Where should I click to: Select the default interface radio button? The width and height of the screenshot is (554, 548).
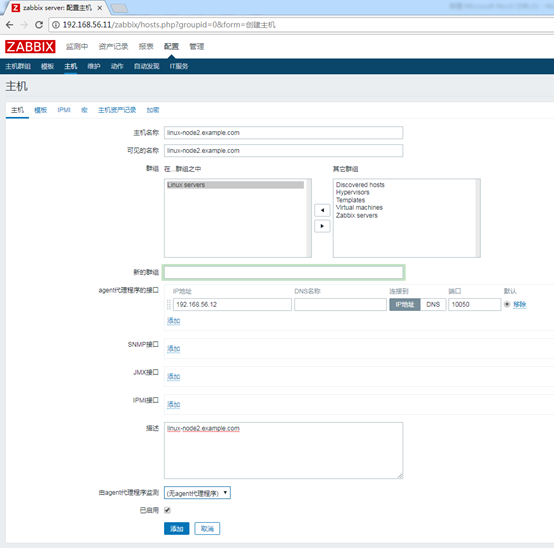[x=507, y=304]
